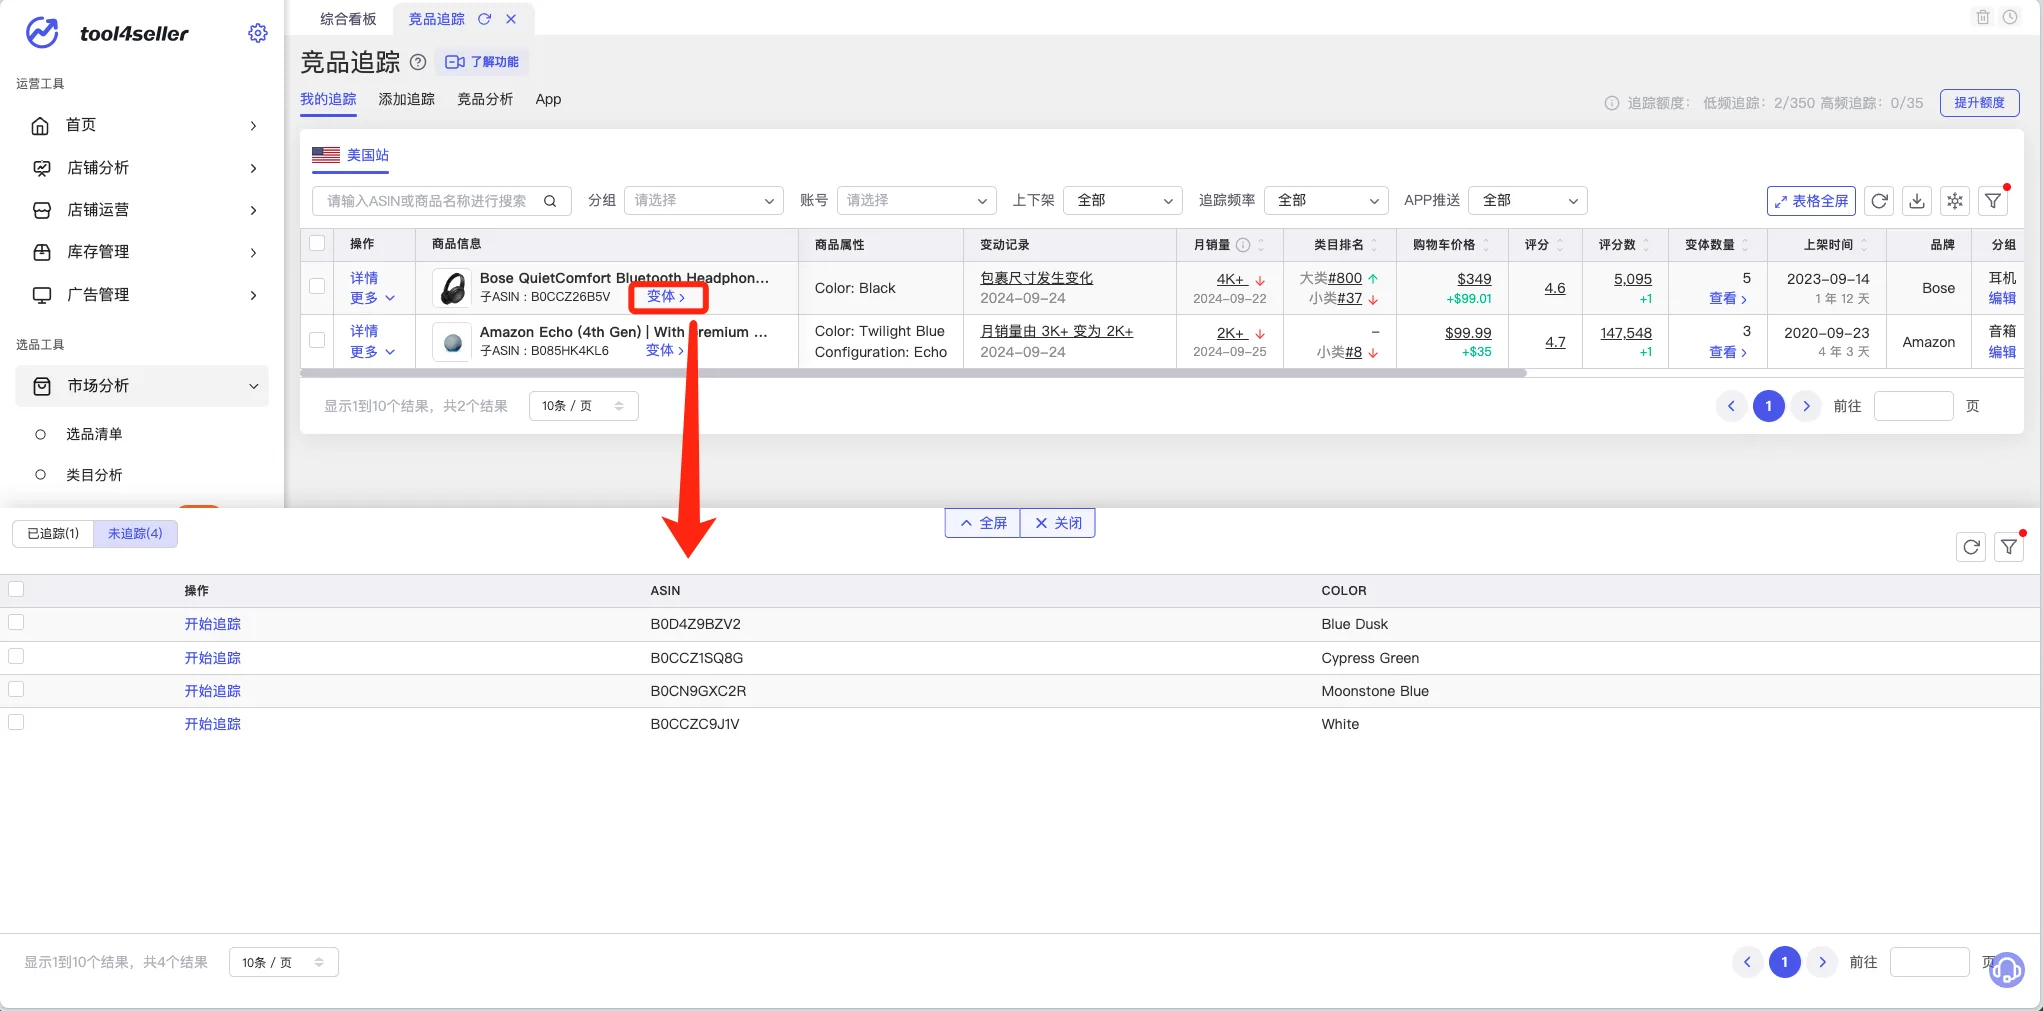Open the 了解功能 video button

tap(482, 62)
